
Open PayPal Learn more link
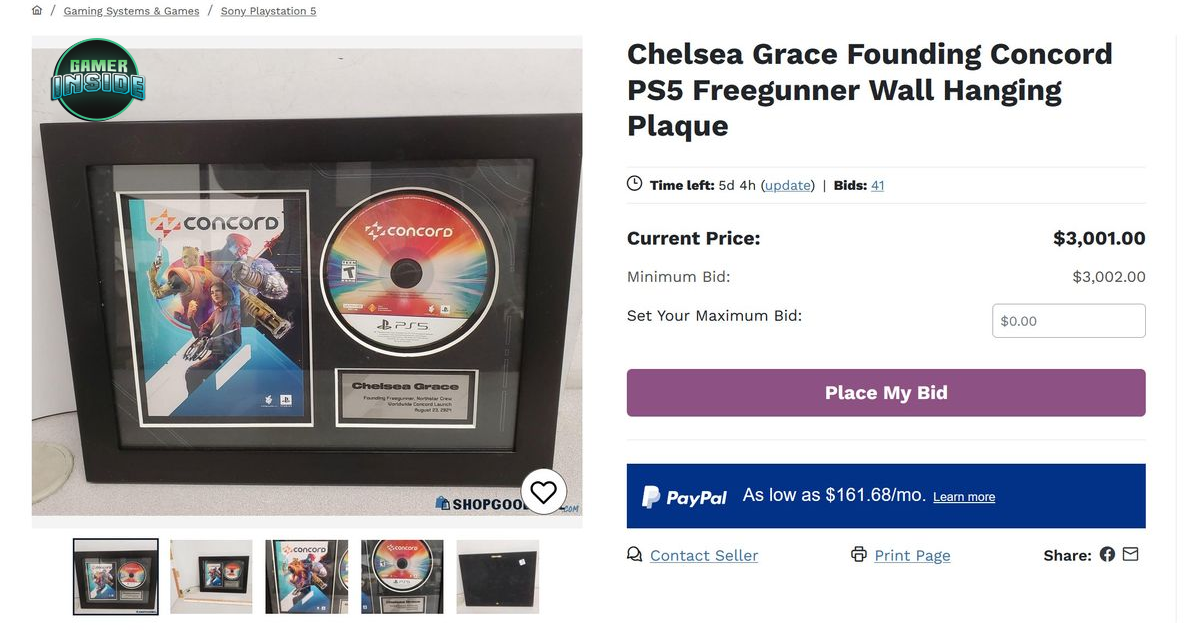(964, 497)
